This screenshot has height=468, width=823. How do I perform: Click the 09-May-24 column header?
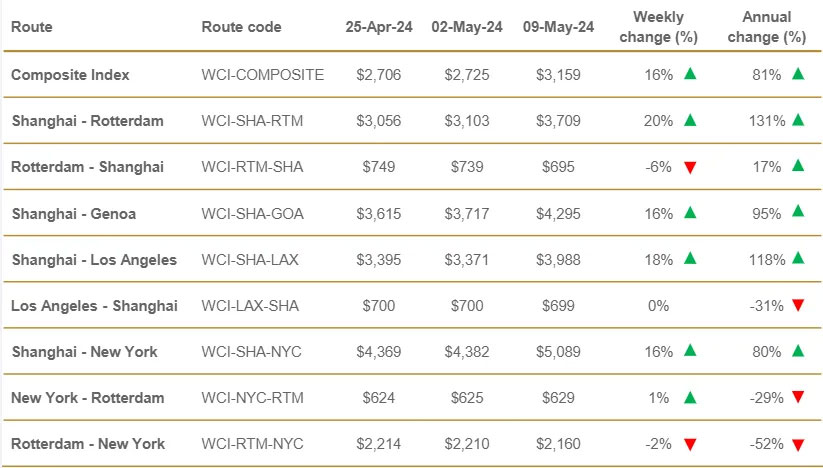(558, 27)
